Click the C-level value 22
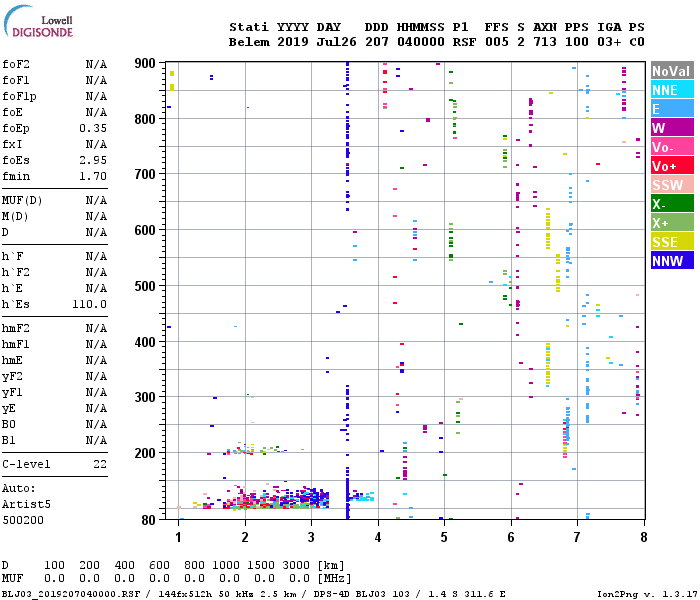 [x=100, y=464]
